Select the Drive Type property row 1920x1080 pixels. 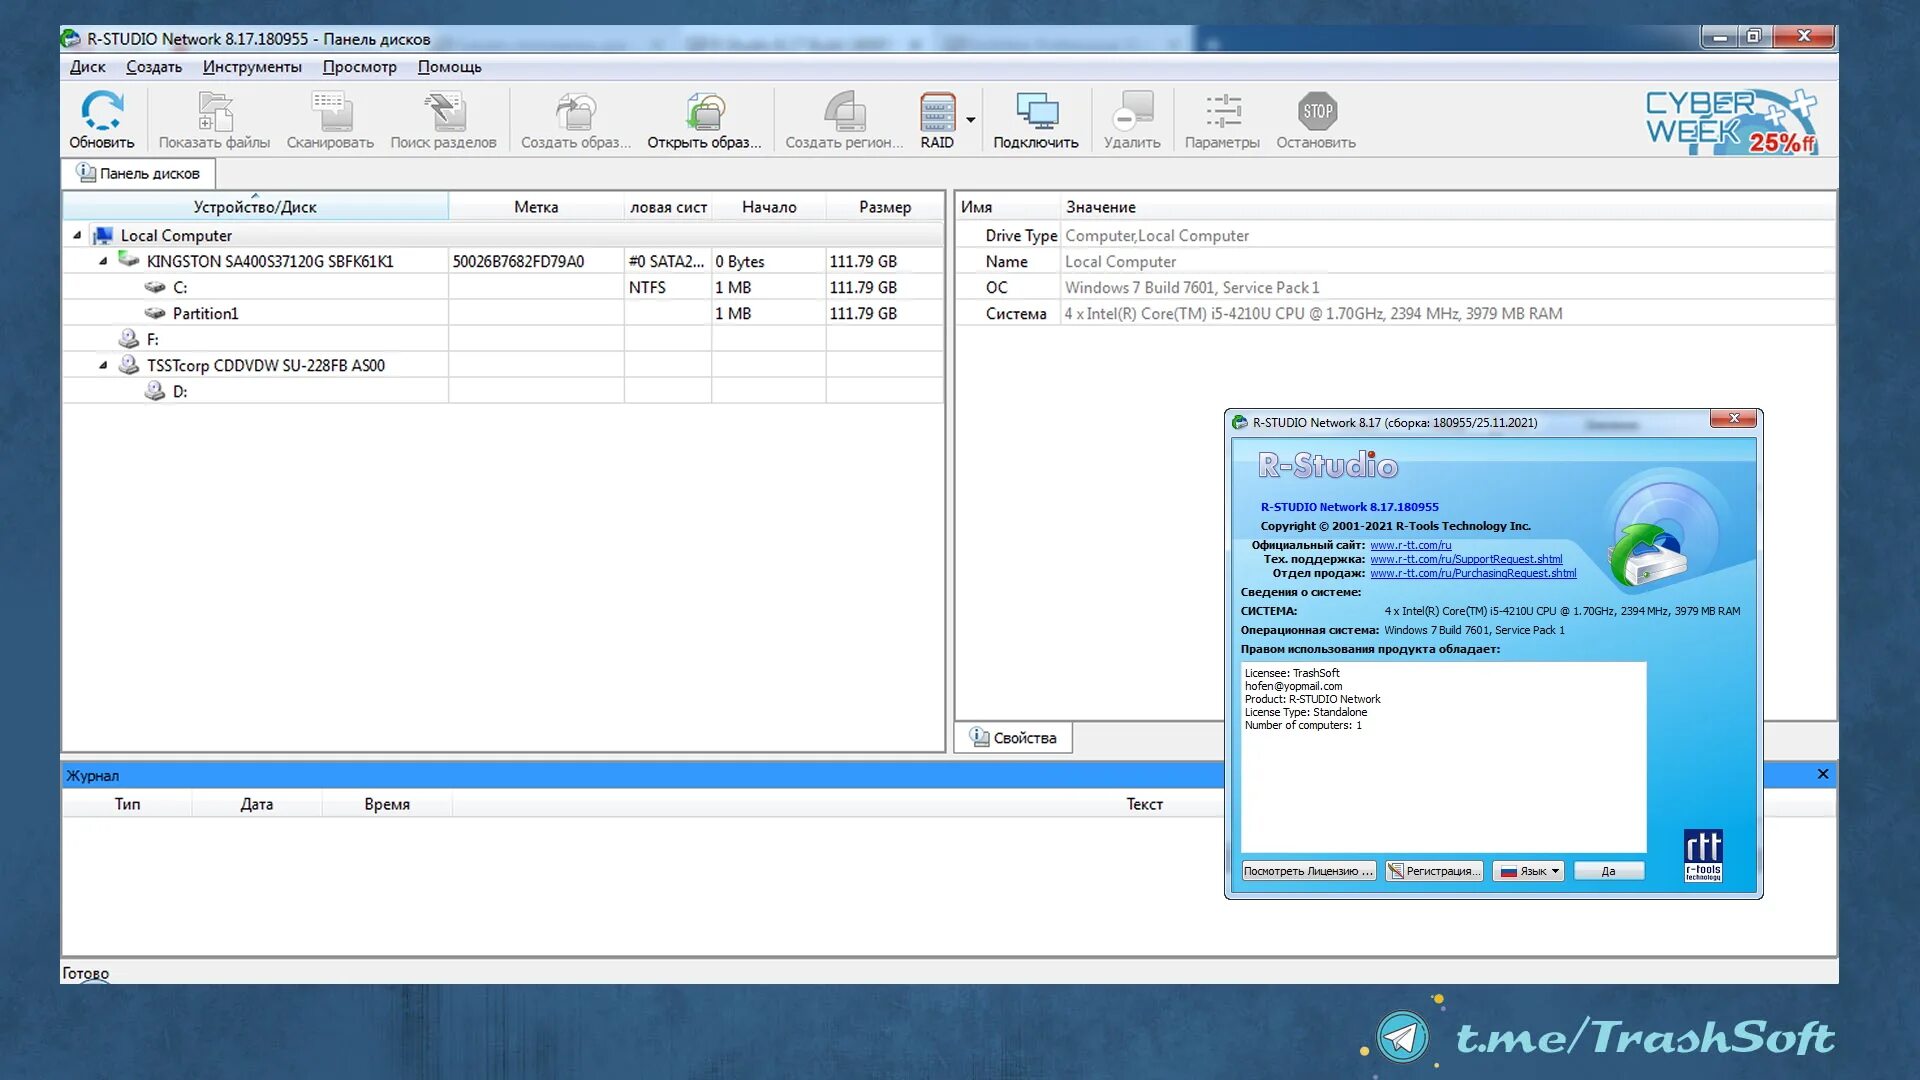click(1395, 236)
